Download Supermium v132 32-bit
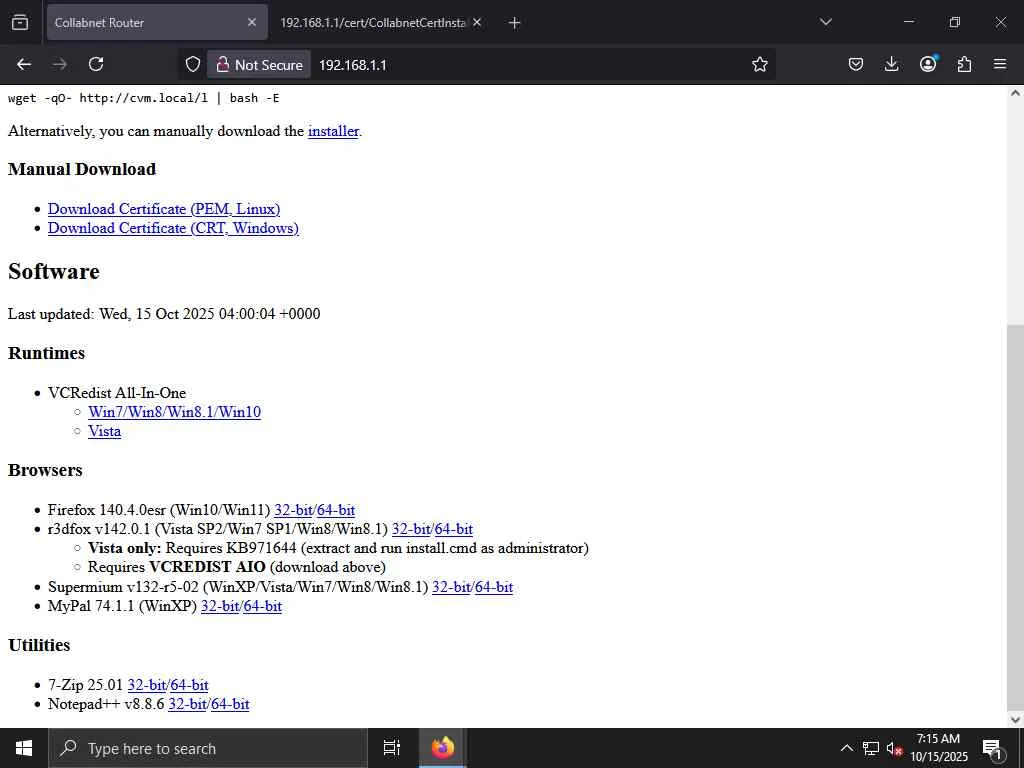 coord(451,587)
